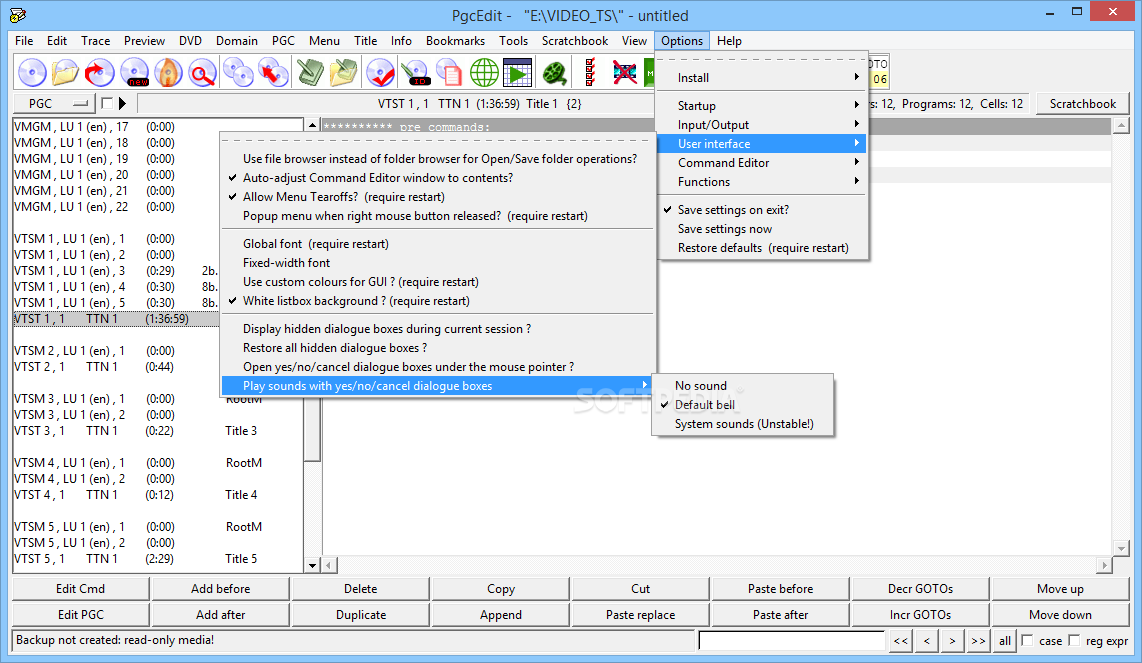Enable the case search checkbox
Image resolution: width=1142 pixels, height=663 pixels.
(1028, 640)
